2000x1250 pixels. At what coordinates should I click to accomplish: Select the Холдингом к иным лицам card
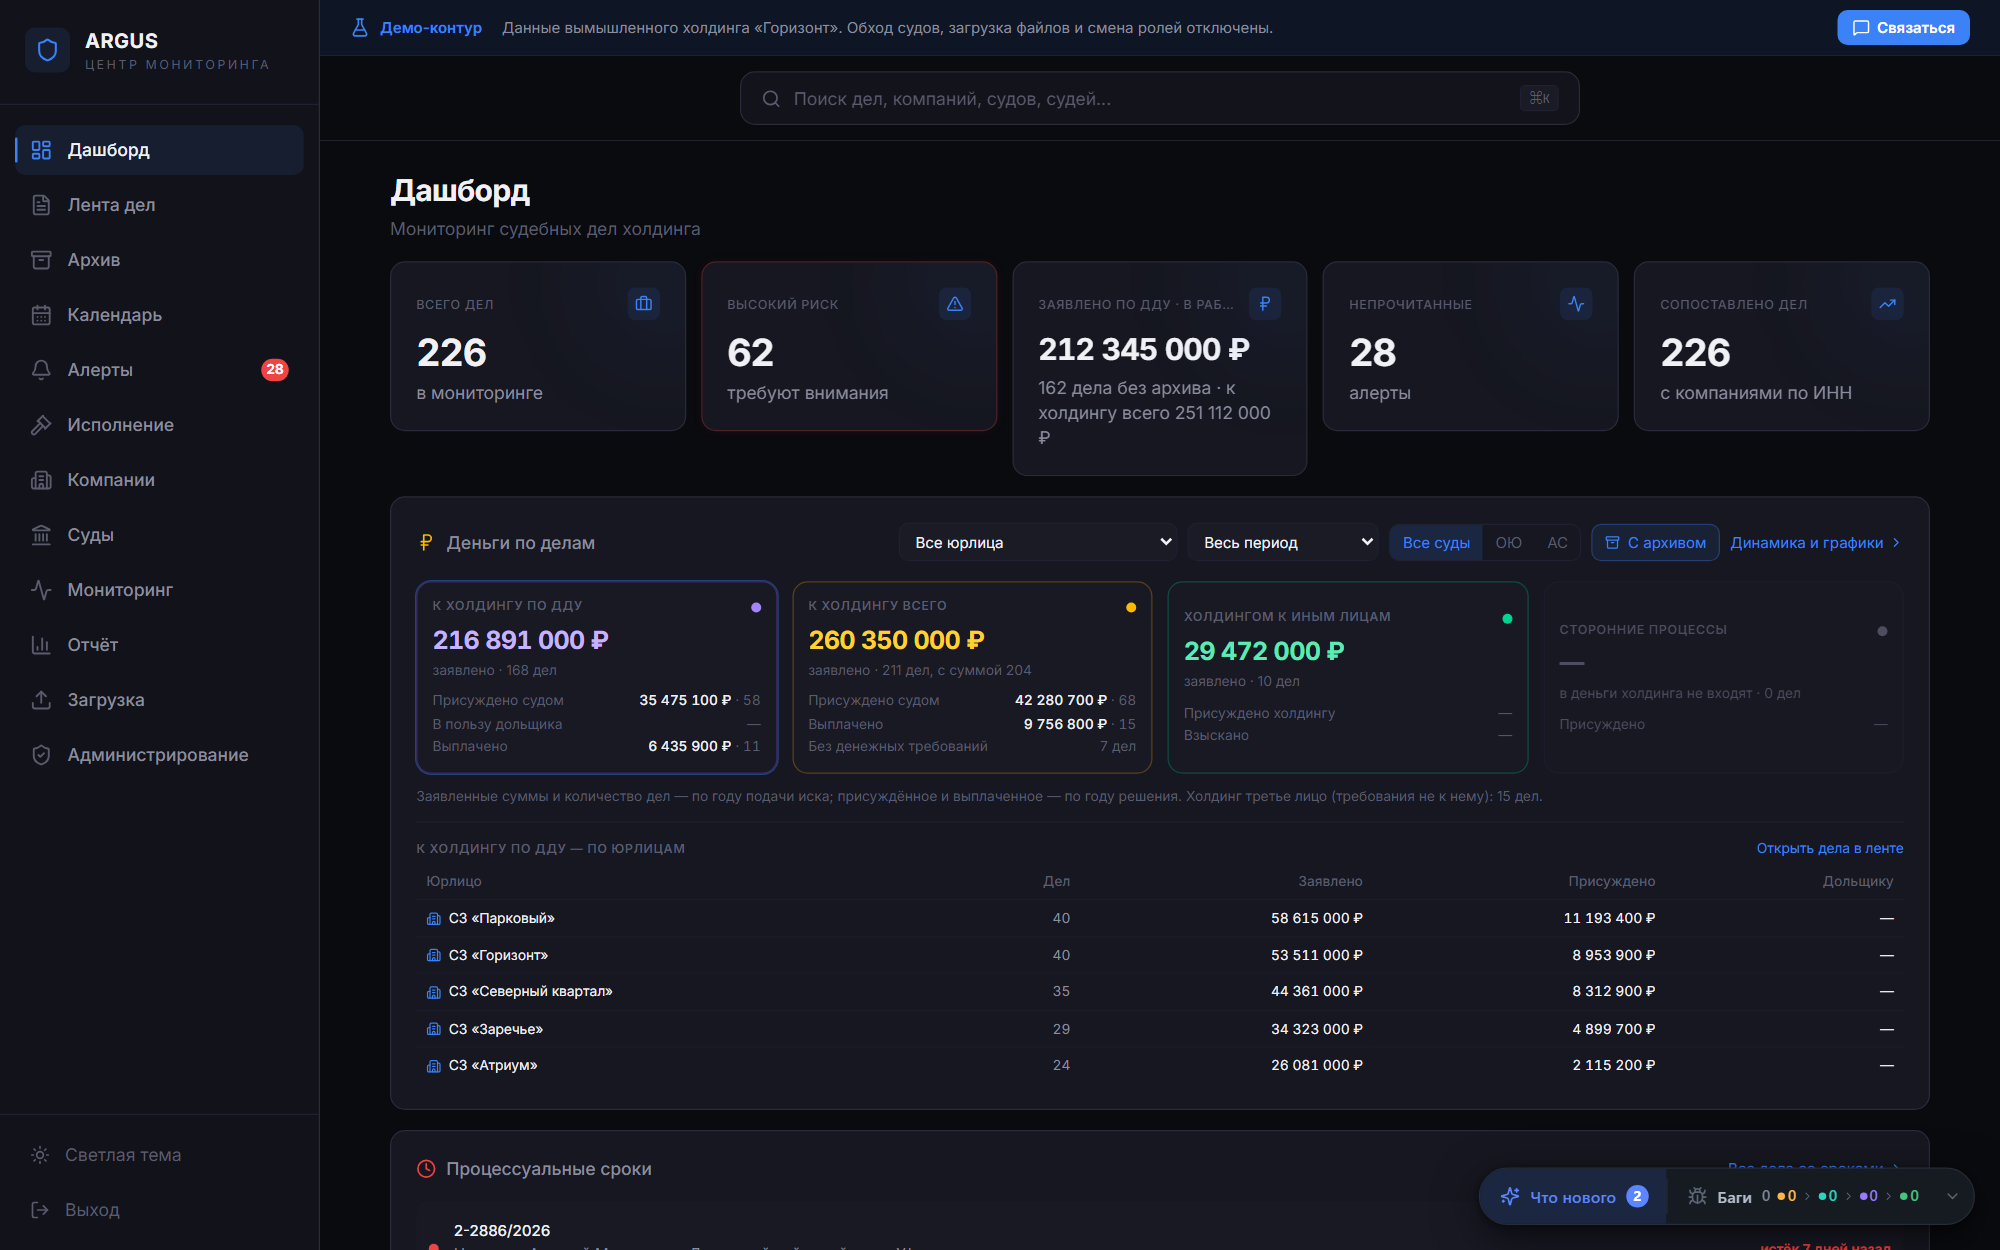[1348, 677]
